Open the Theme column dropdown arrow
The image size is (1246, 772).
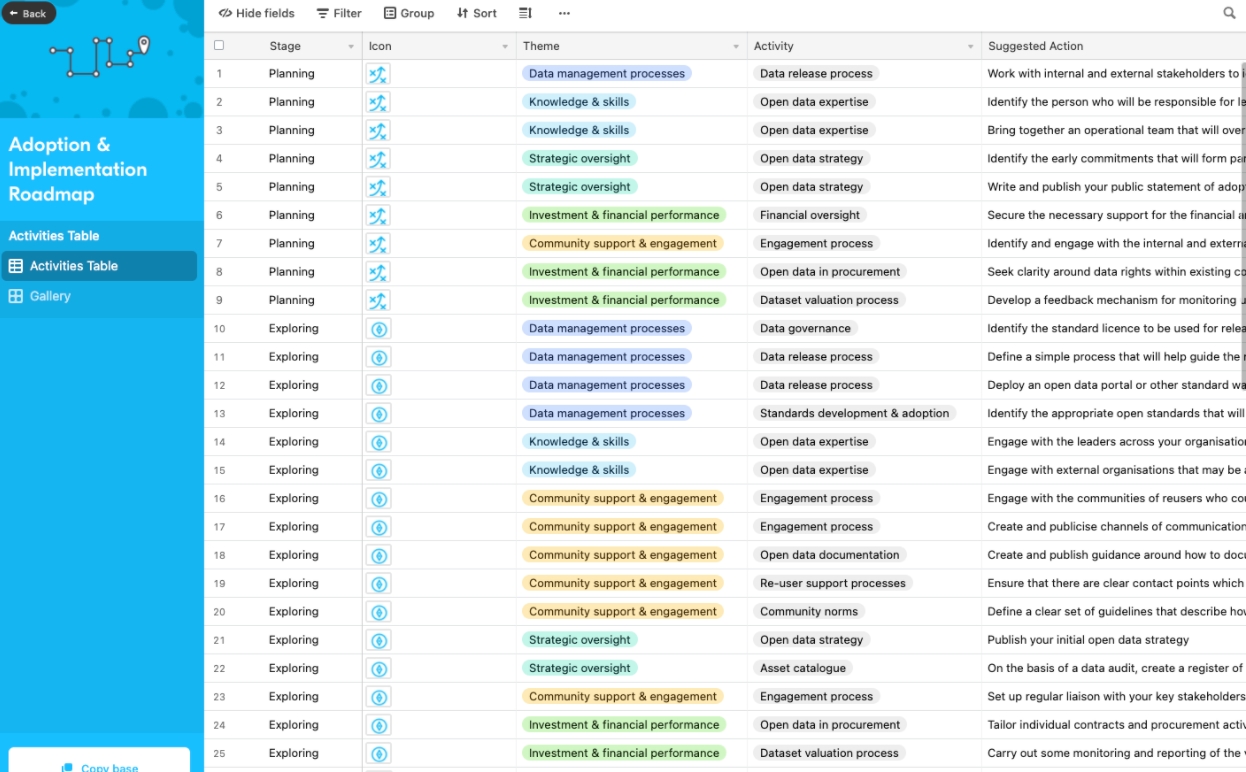pos(736,47)
